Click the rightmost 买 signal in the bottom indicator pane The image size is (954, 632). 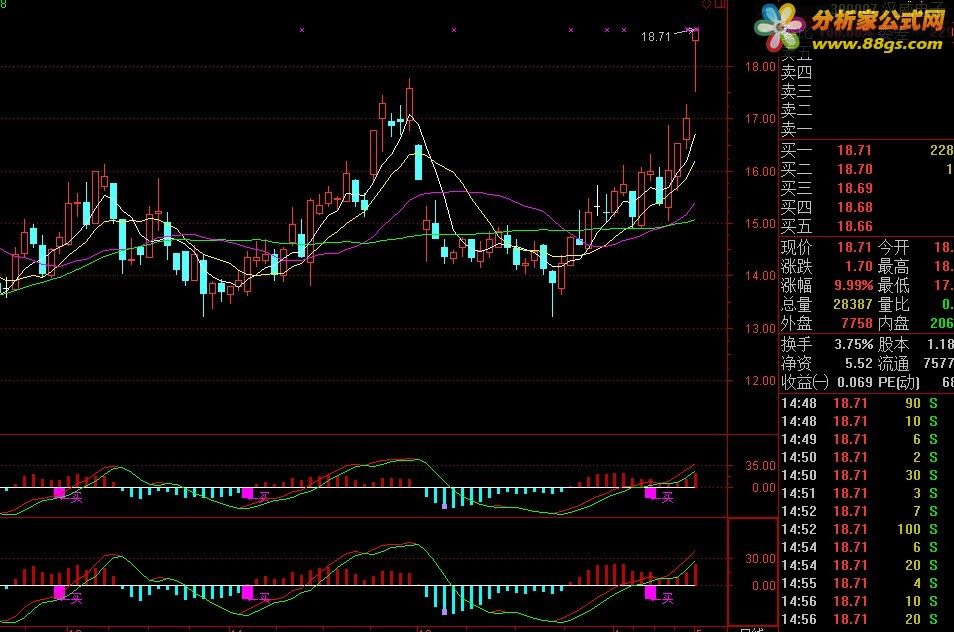click(667, 598)
